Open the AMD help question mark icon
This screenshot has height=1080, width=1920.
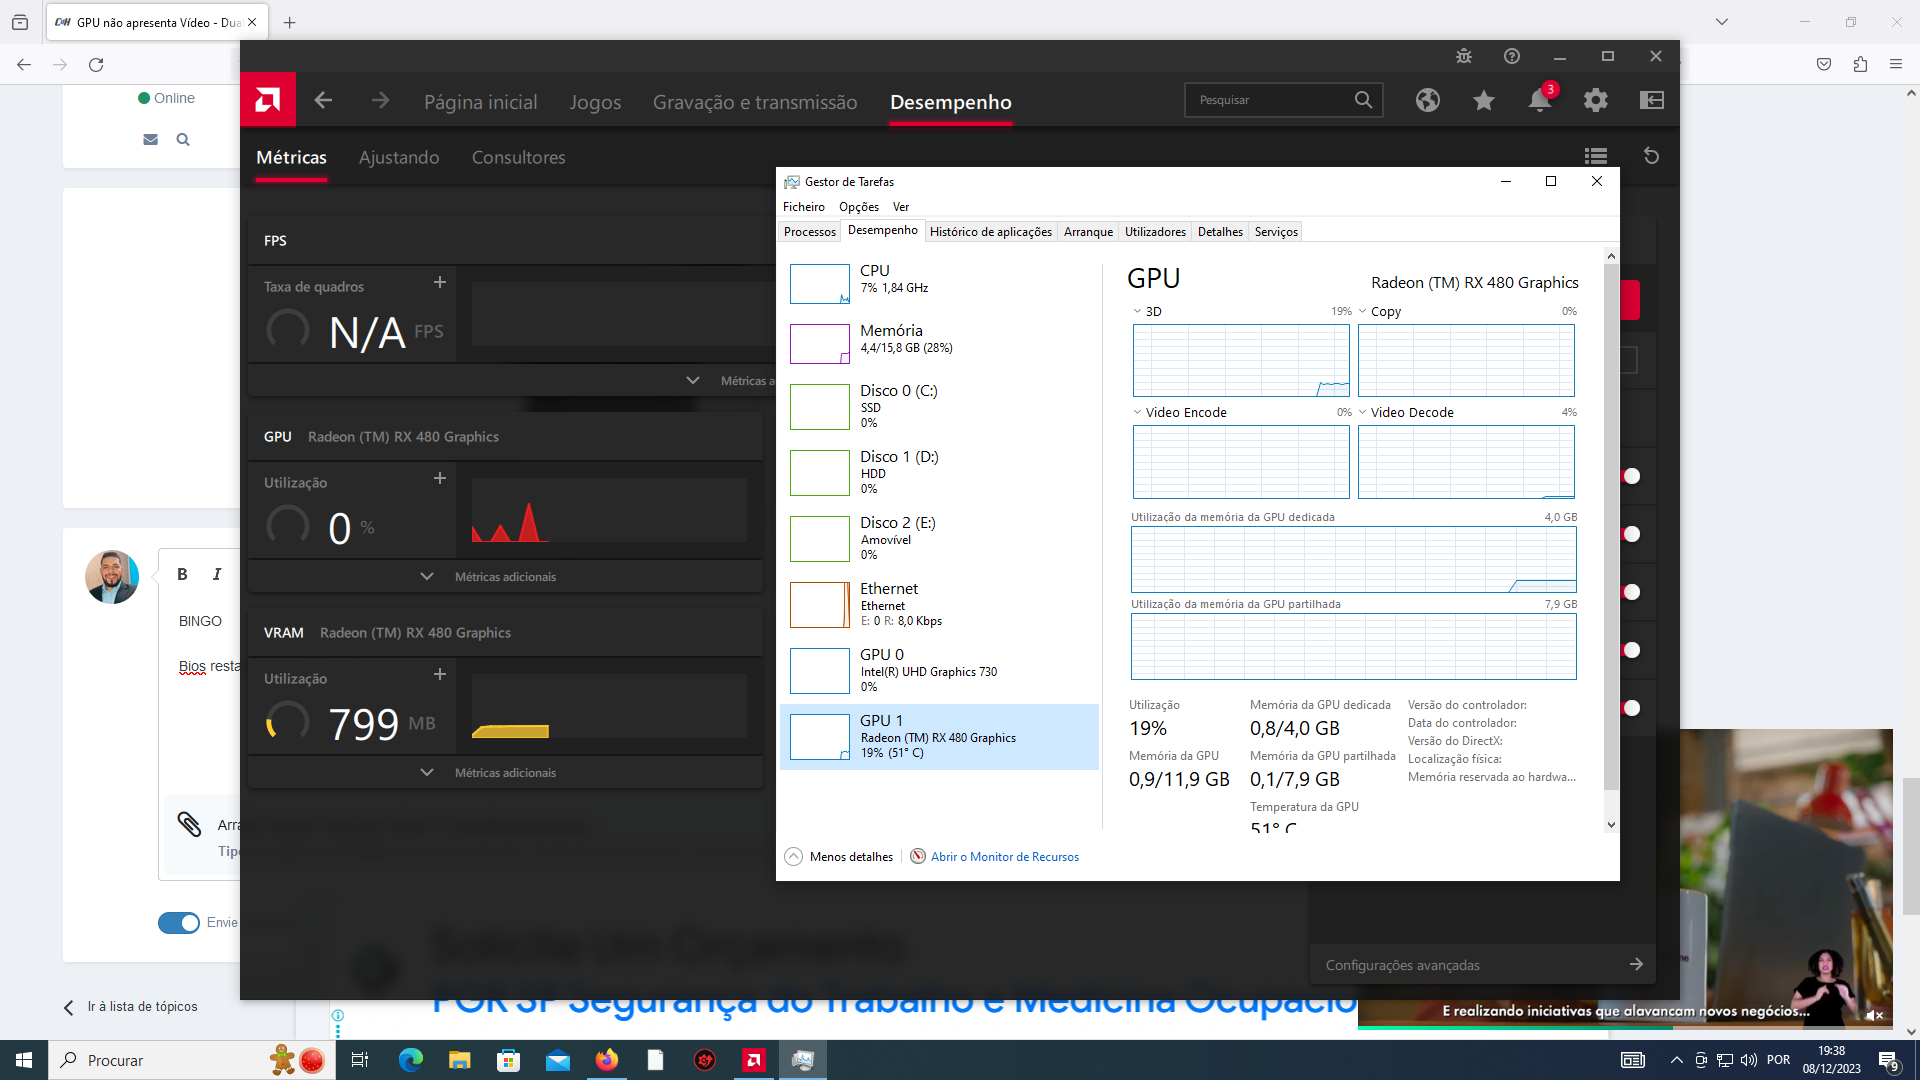[1512, 56]
